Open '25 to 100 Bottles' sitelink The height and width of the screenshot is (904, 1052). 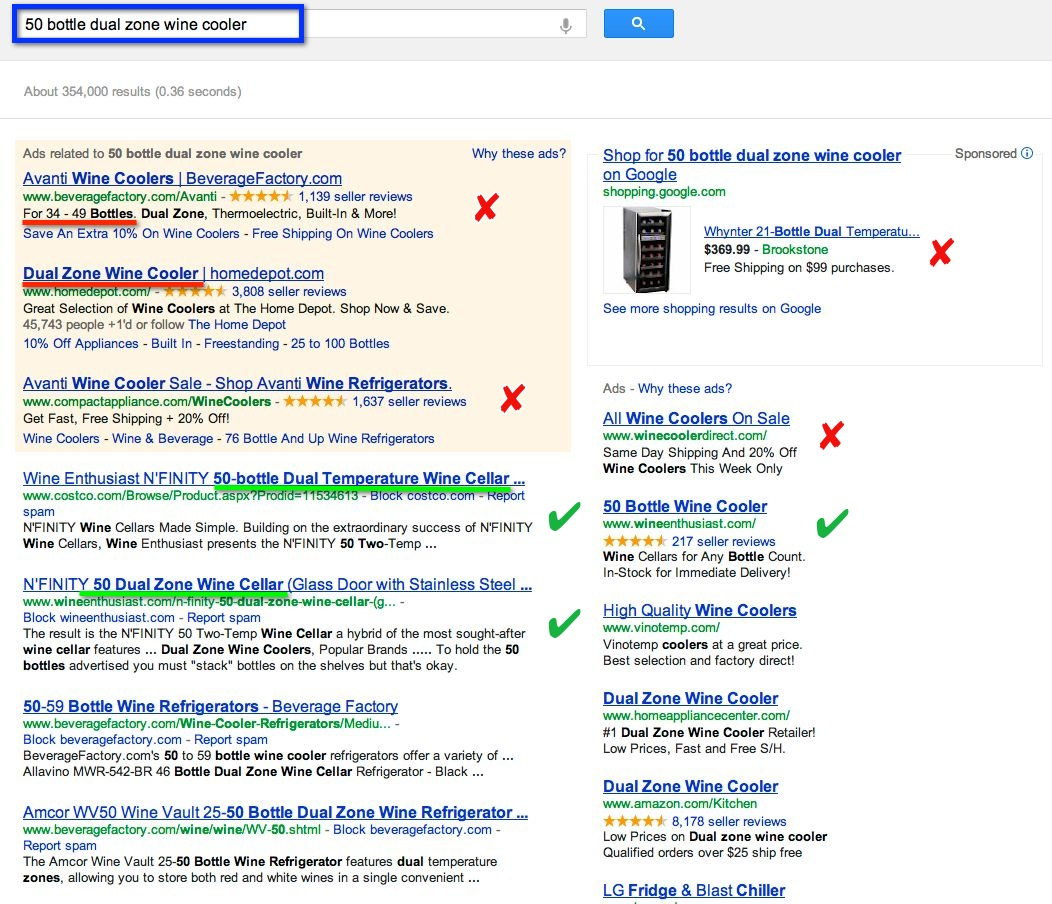tap(339, 344)
